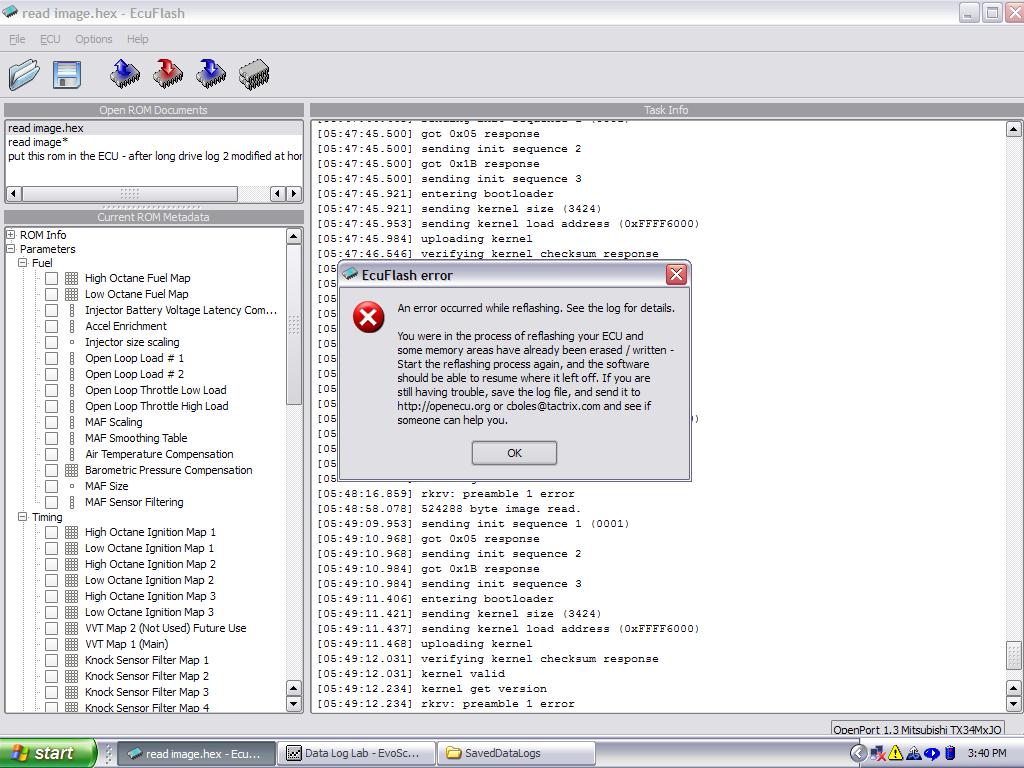
Task: Expand hidden system tray icons arrow
Action: tap(859, 753)
